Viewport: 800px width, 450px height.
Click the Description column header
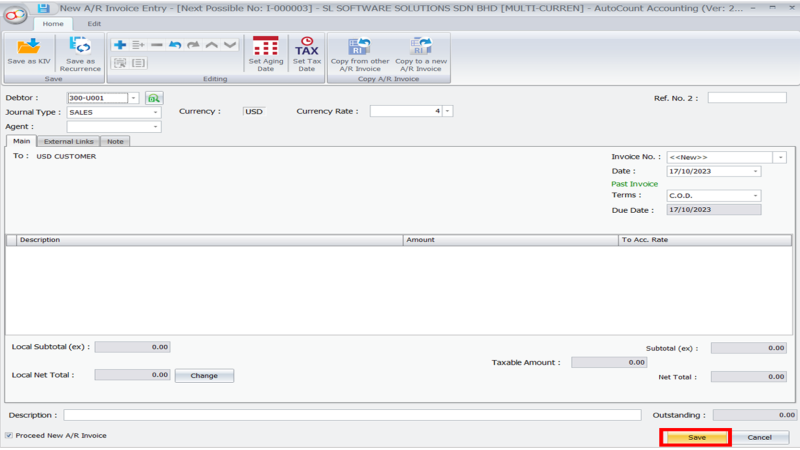(210, 240)
